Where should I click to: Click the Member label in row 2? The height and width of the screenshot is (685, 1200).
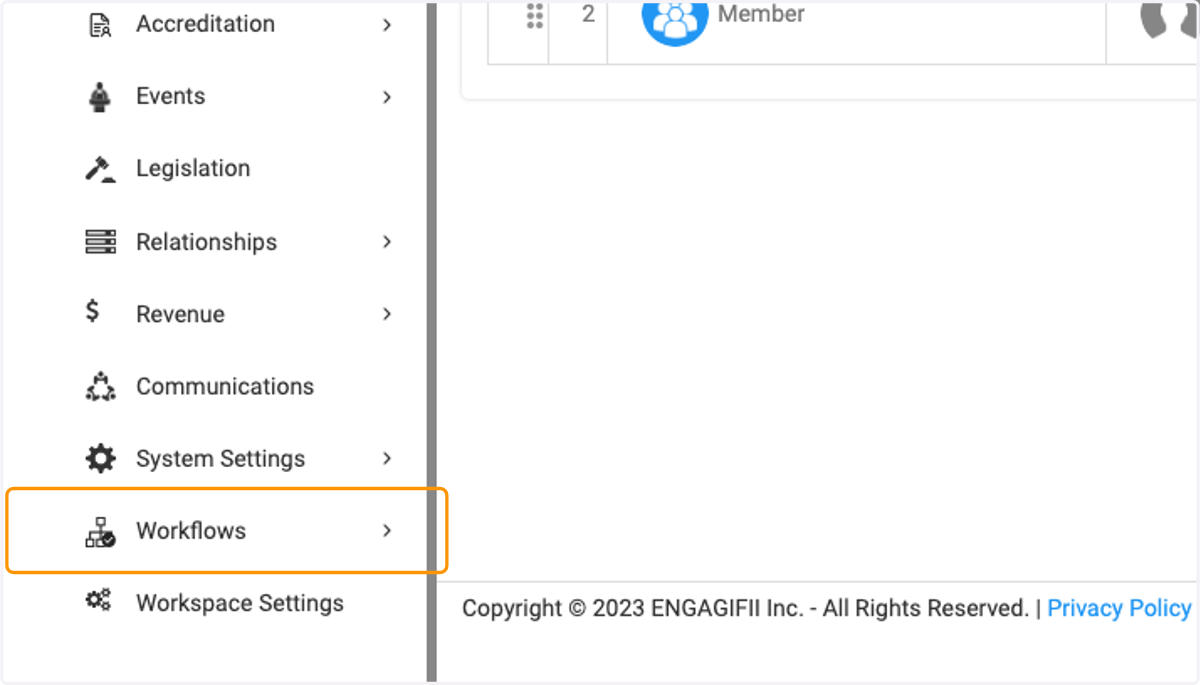coord(761,14)
